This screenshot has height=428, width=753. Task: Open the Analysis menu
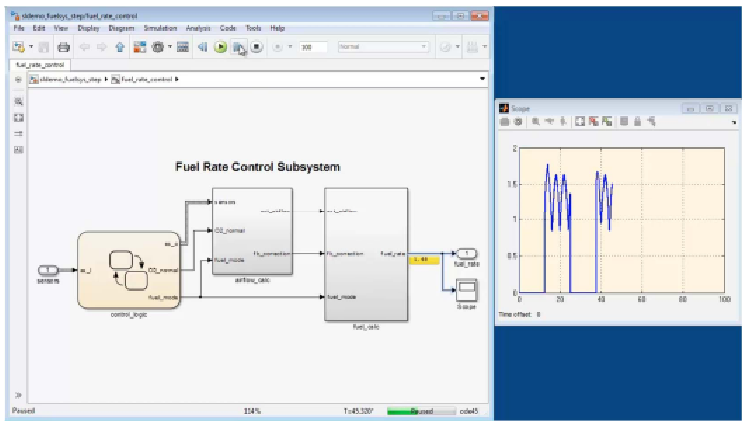pos(198,28)
